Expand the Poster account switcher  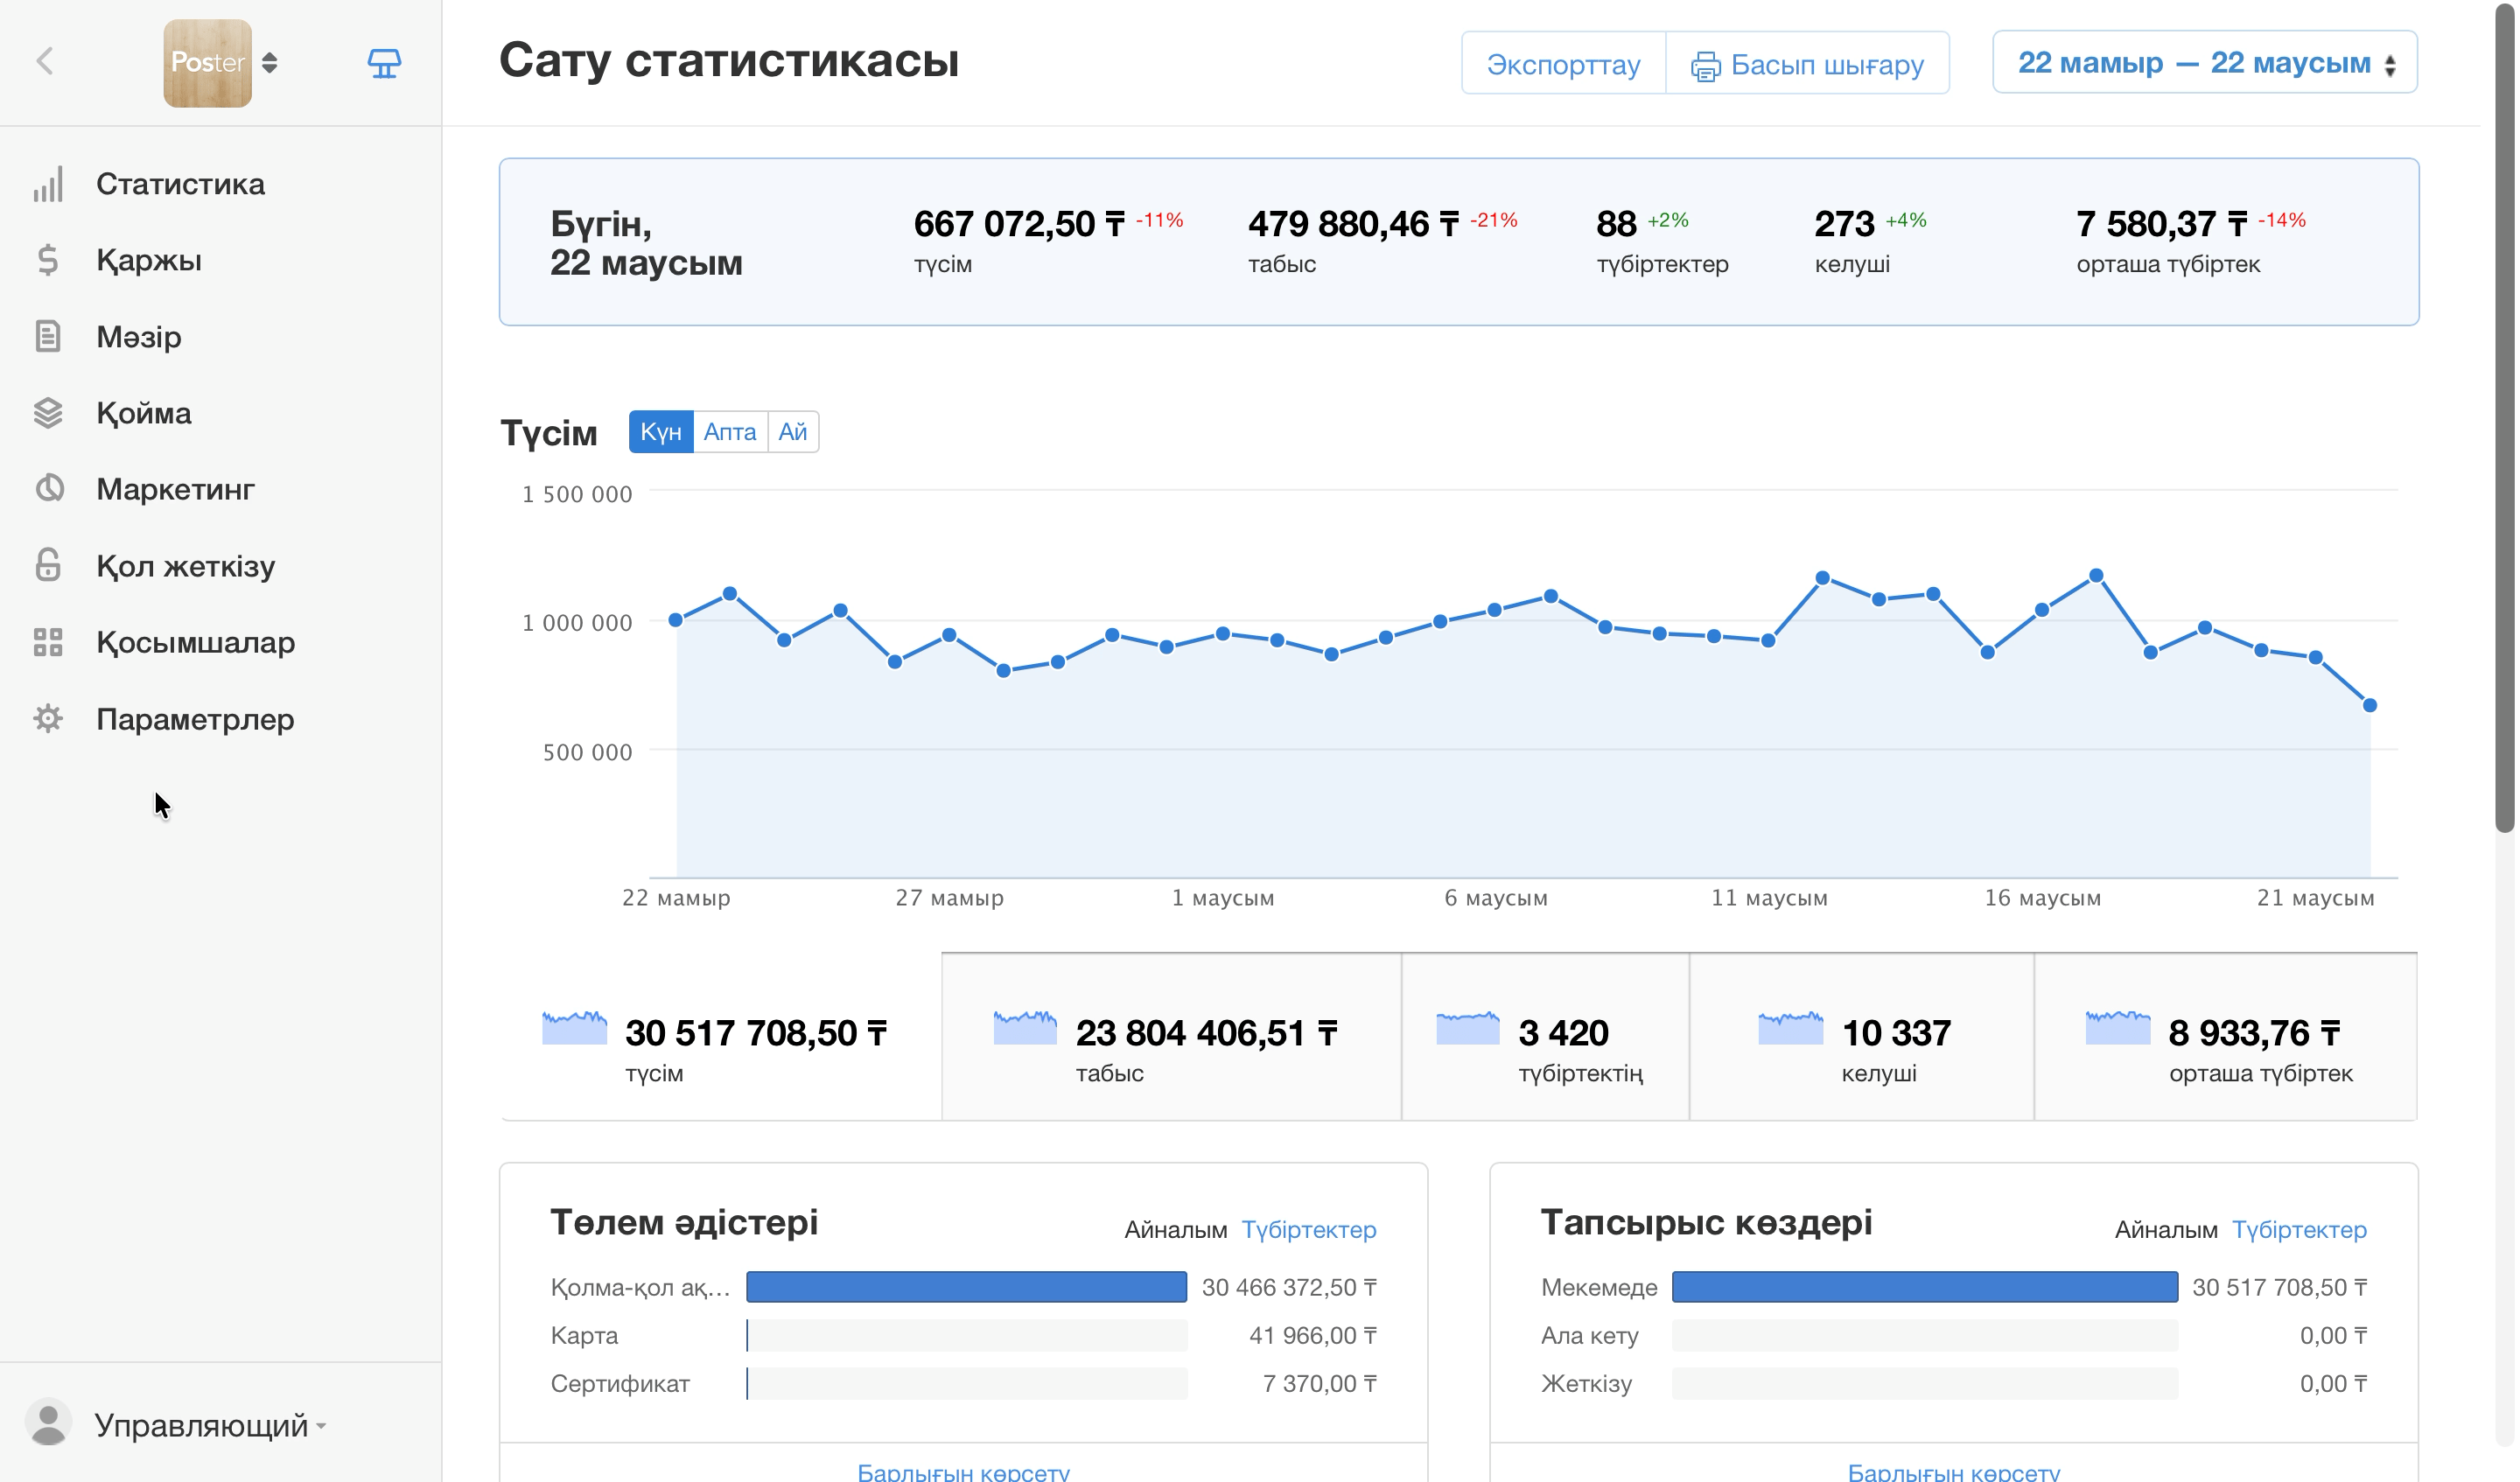222,63
